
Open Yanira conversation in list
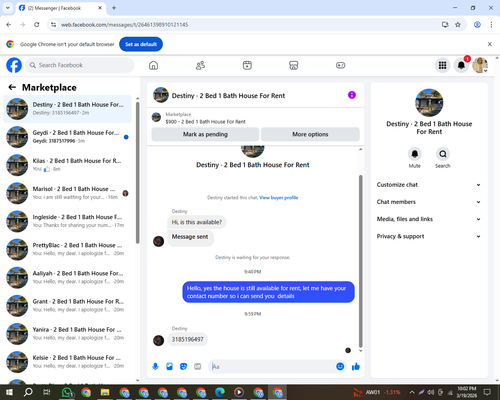pyautogui.click(x=67, y=334)
